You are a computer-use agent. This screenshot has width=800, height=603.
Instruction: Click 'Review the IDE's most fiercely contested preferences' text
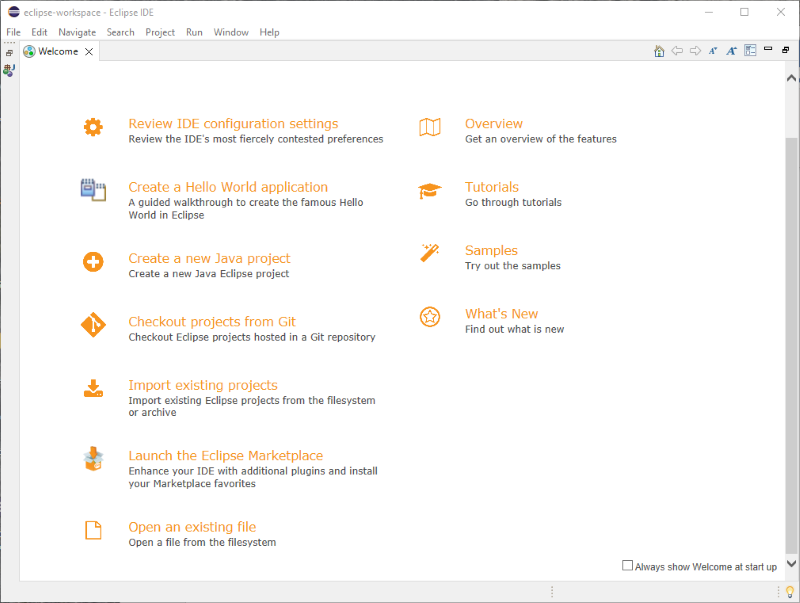pos(256,139)
